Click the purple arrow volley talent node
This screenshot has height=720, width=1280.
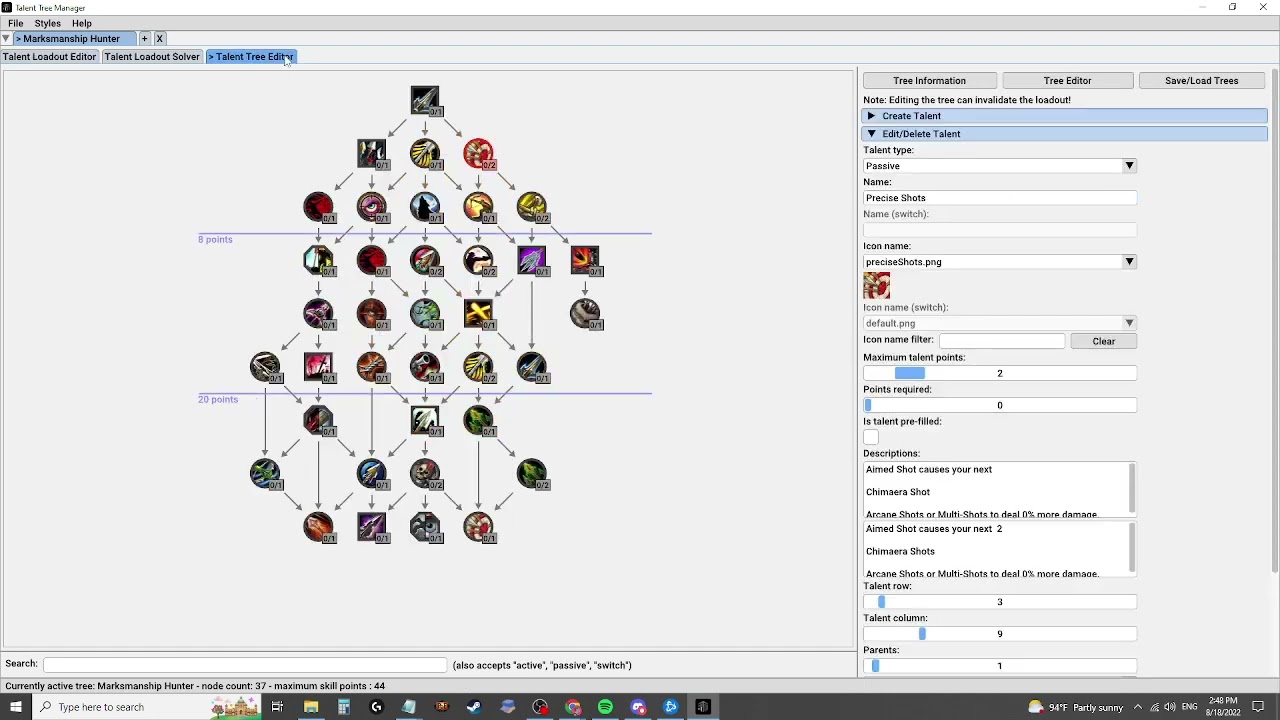point(532,260)
